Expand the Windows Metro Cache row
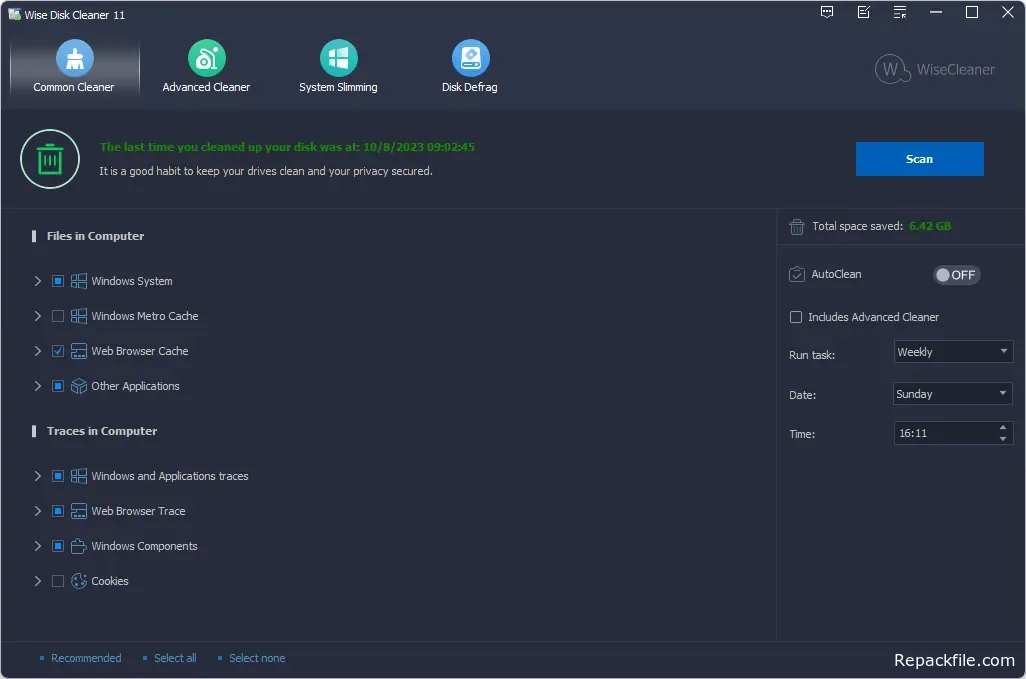The width and height of the screenshot is (1026, 679). pyautogui.click(x=37, y=316)
